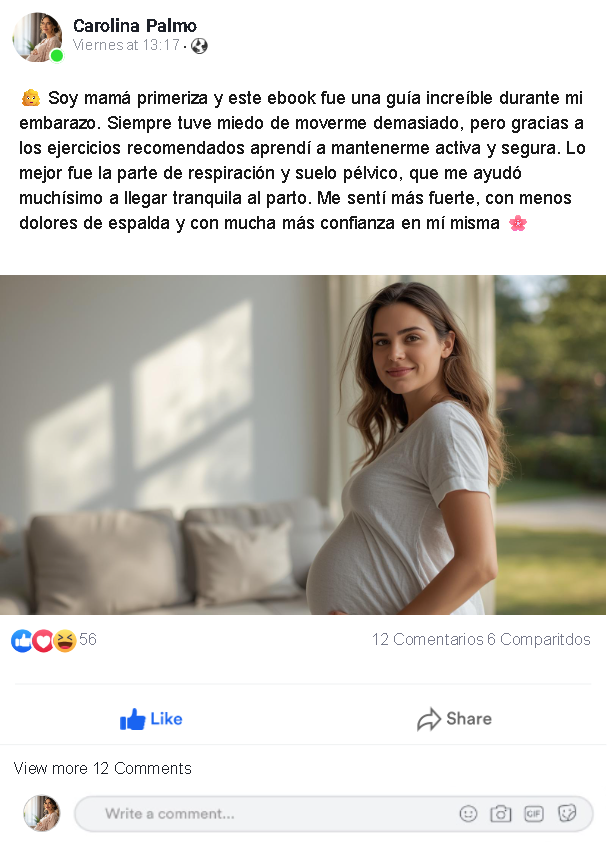Image resolution: width=607 pixels, height=842 pixels.
Task: Open the pregnant woman post photo
Action: point(303,445)
